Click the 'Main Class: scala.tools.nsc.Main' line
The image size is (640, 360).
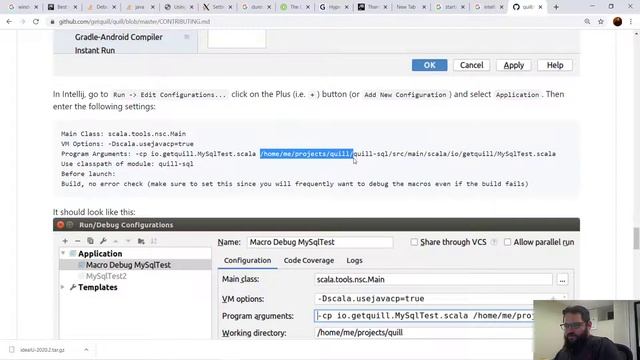pos(123,134)
